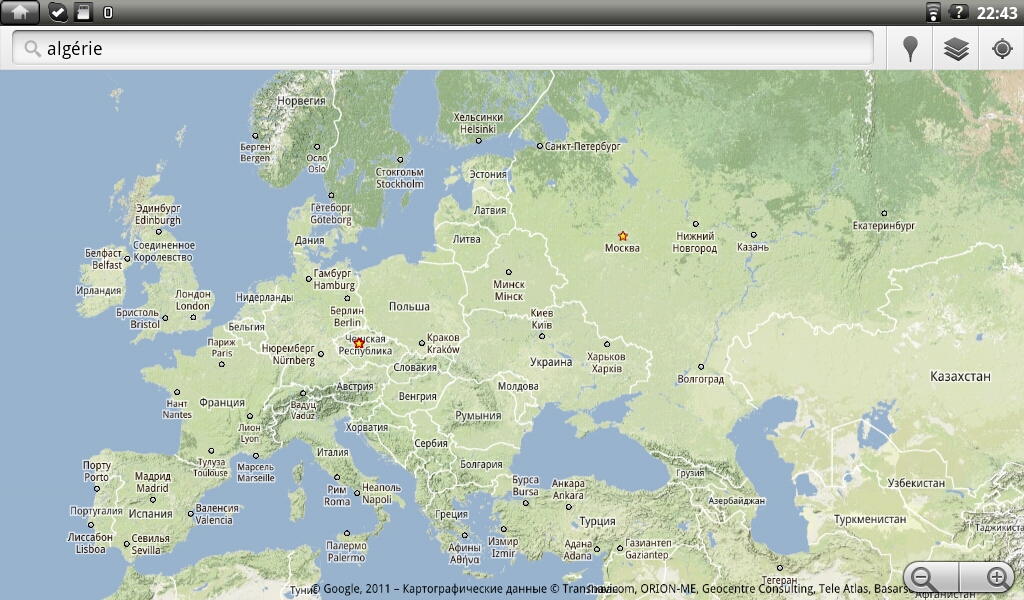1024x600 pixels.
Task: Click the Турция country label
Action: coord(598,521)
